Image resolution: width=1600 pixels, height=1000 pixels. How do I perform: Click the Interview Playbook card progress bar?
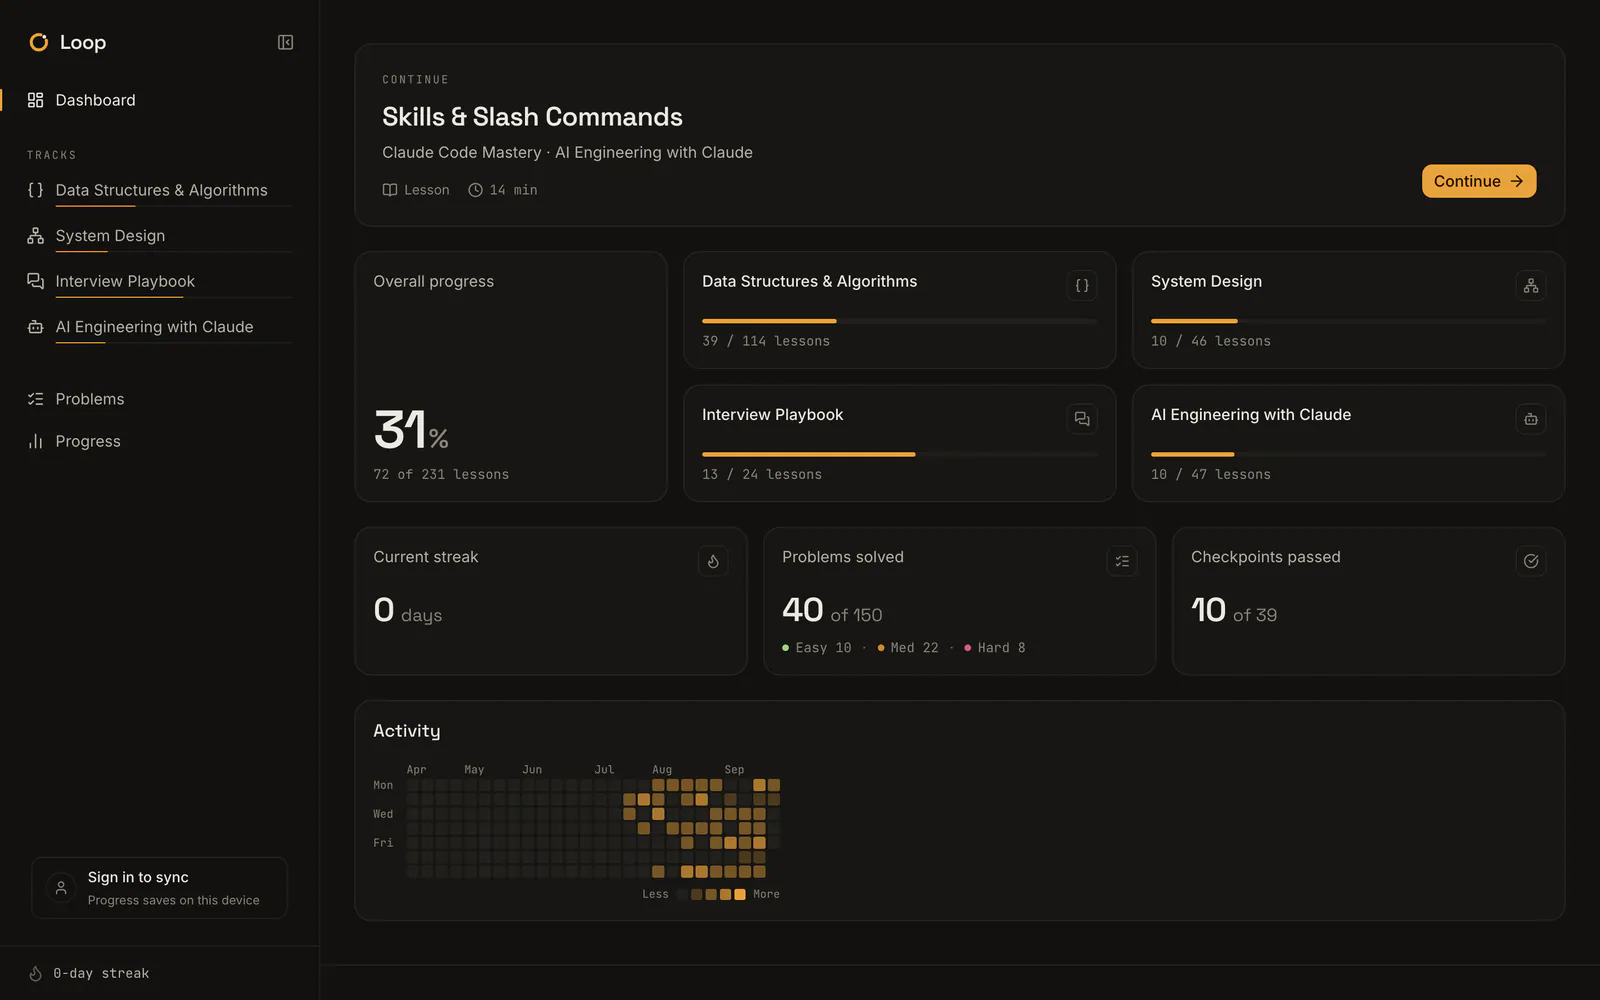899,454
